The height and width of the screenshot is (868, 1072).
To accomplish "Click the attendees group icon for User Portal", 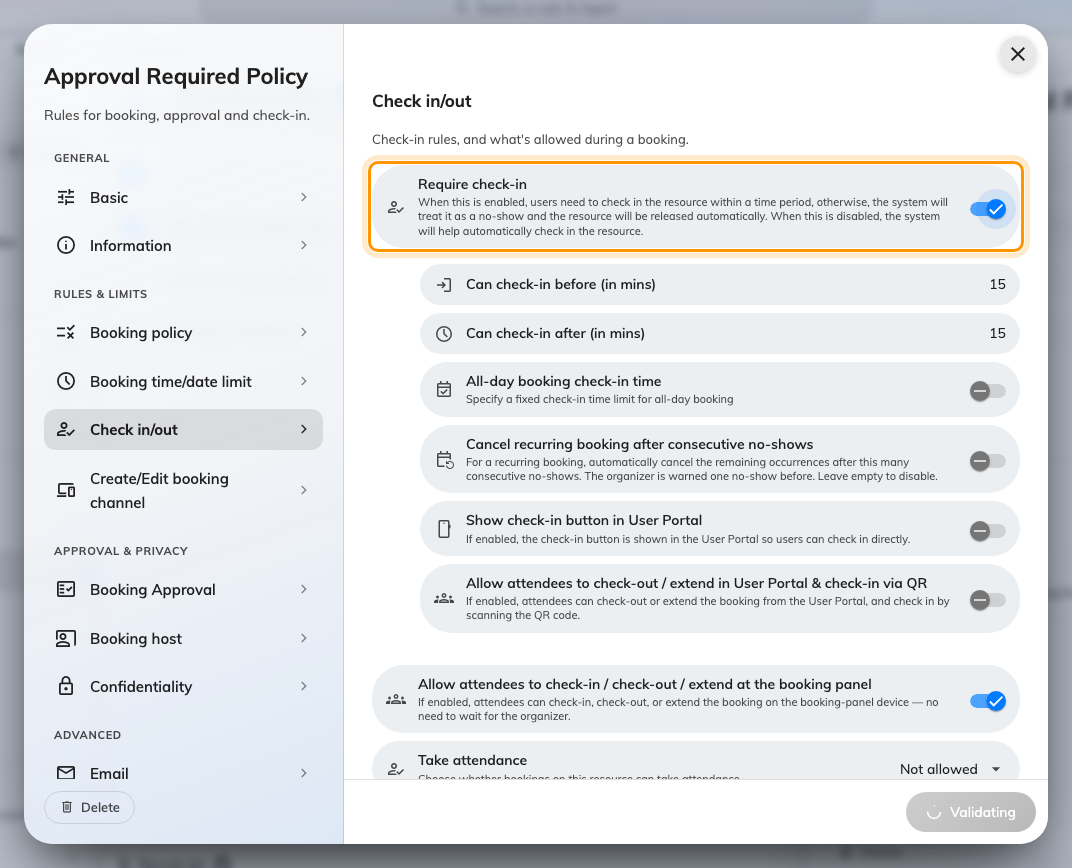I will click(x=444, y=599).
